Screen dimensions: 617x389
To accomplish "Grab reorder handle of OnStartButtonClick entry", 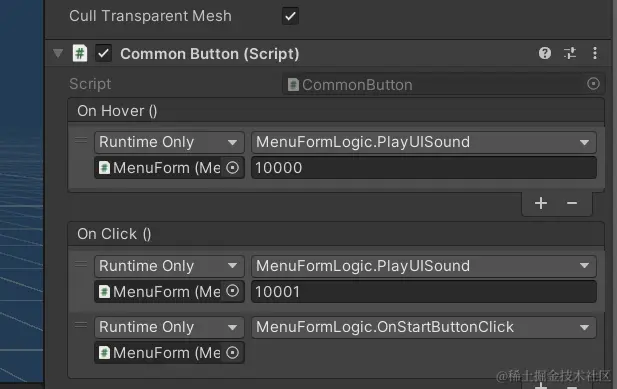I will coord(81,325).
